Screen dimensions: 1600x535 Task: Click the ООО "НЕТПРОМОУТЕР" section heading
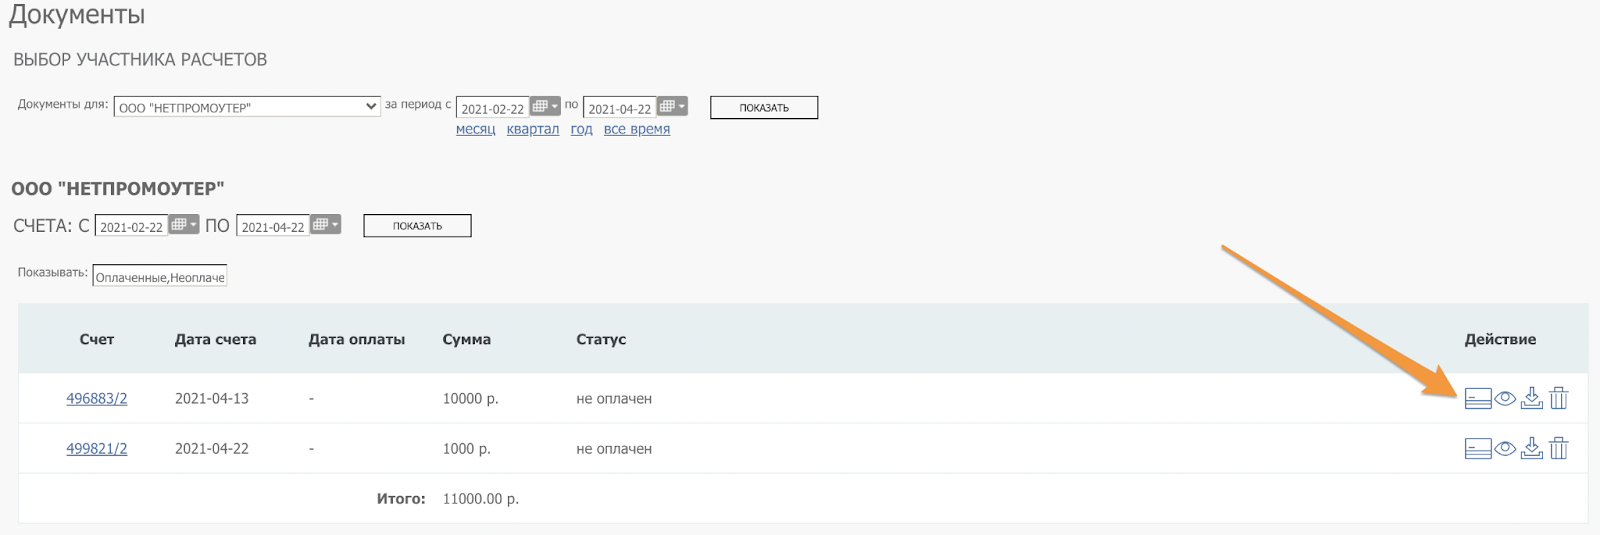tap(118, 188)
